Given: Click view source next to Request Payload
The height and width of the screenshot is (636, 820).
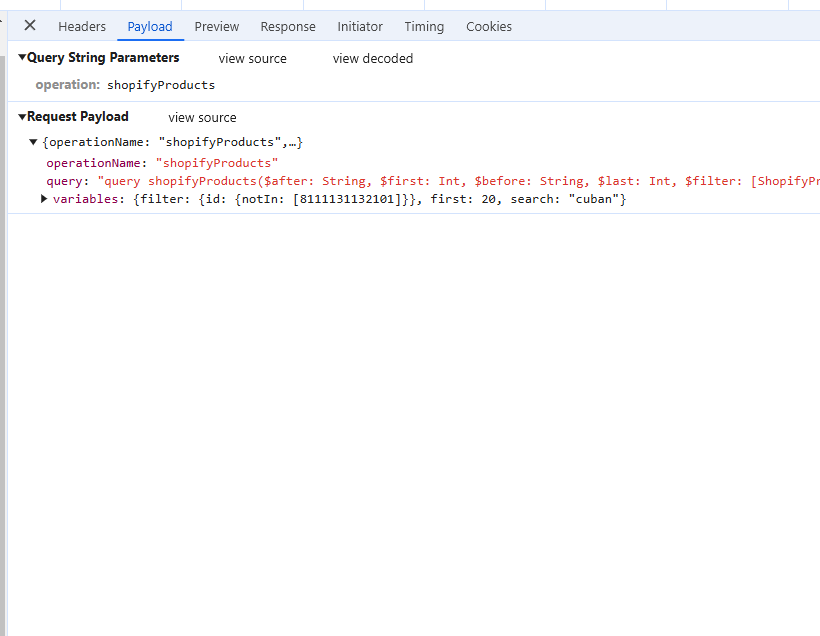Looking at the screenshot, I should coord(202,117).
